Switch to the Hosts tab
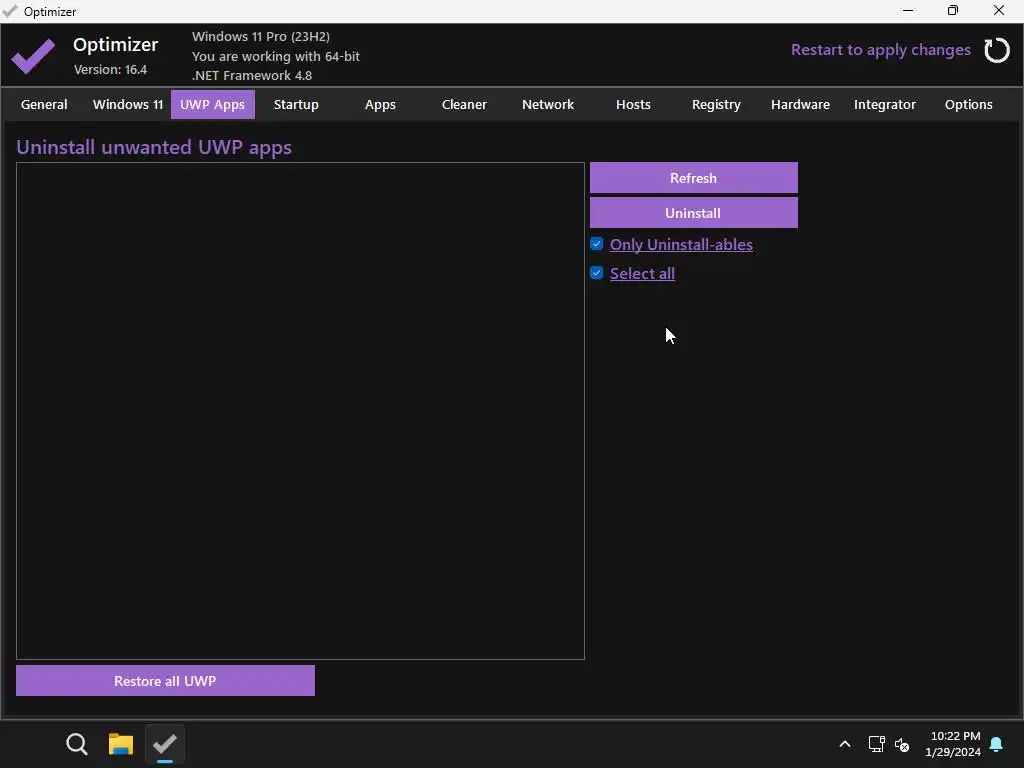Viewport: 1024px width, 768px height. (x=633, y=104)
